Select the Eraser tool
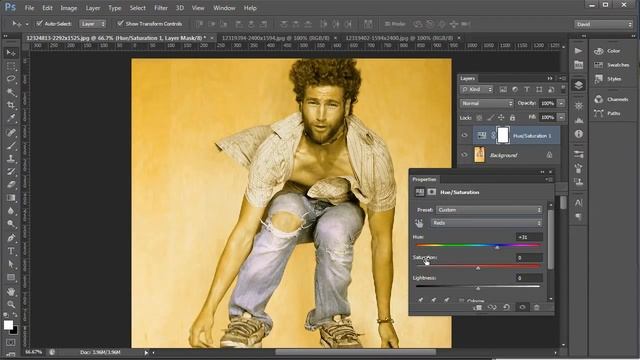This screenshot has height=360, width=640. [11, 184]
